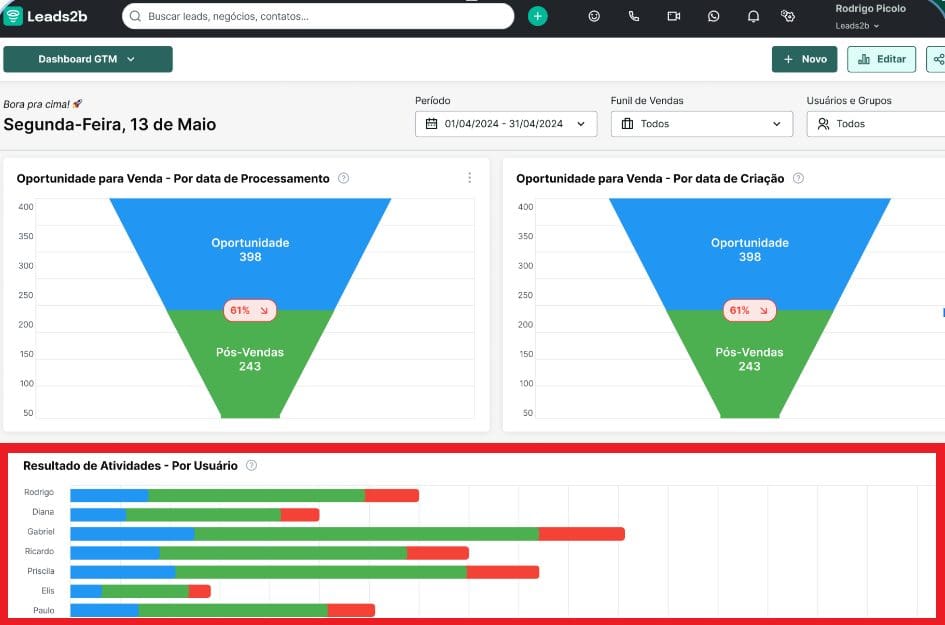Click the green segment of Gabriel's bar

point(366,533)
